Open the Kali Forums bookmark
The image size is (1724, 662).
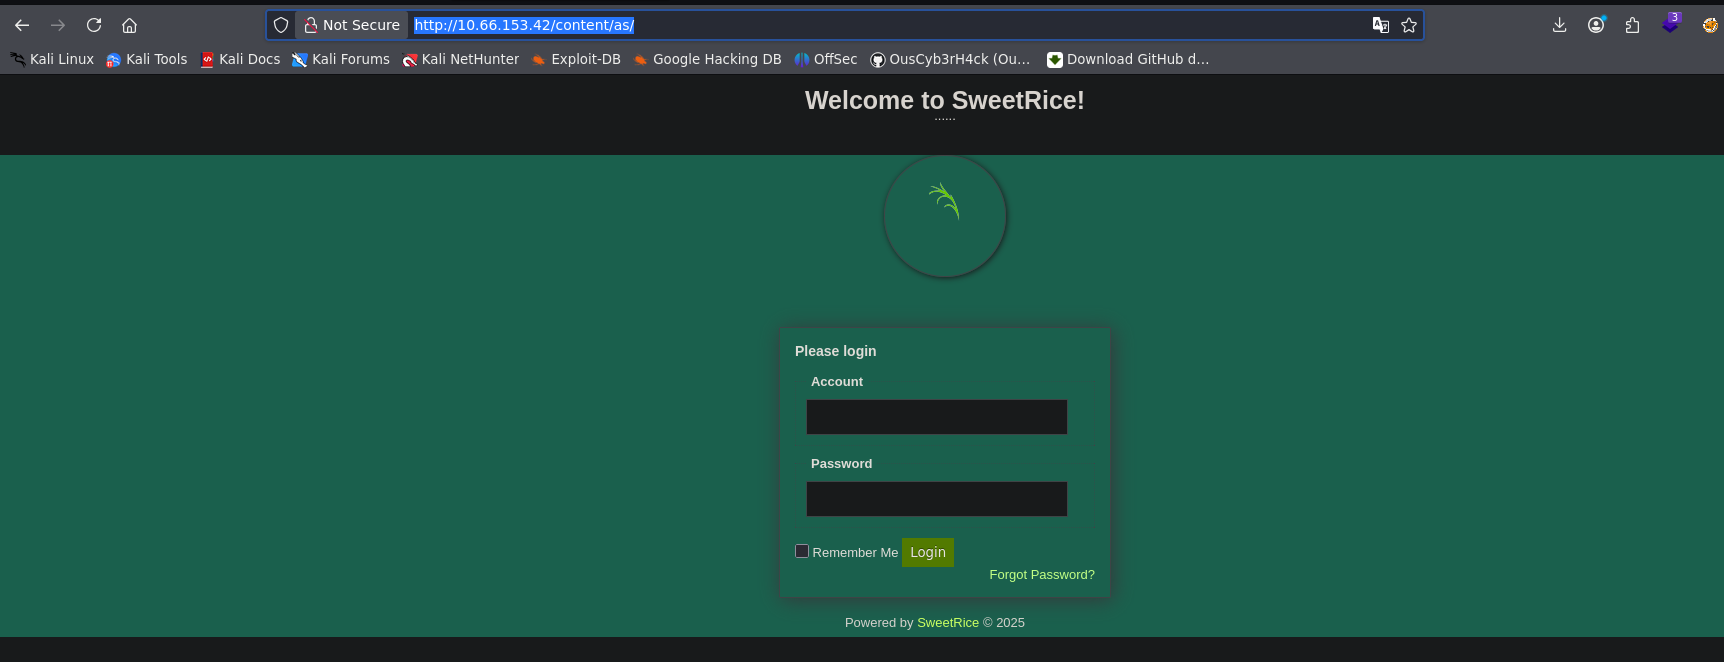coord(341,59)
